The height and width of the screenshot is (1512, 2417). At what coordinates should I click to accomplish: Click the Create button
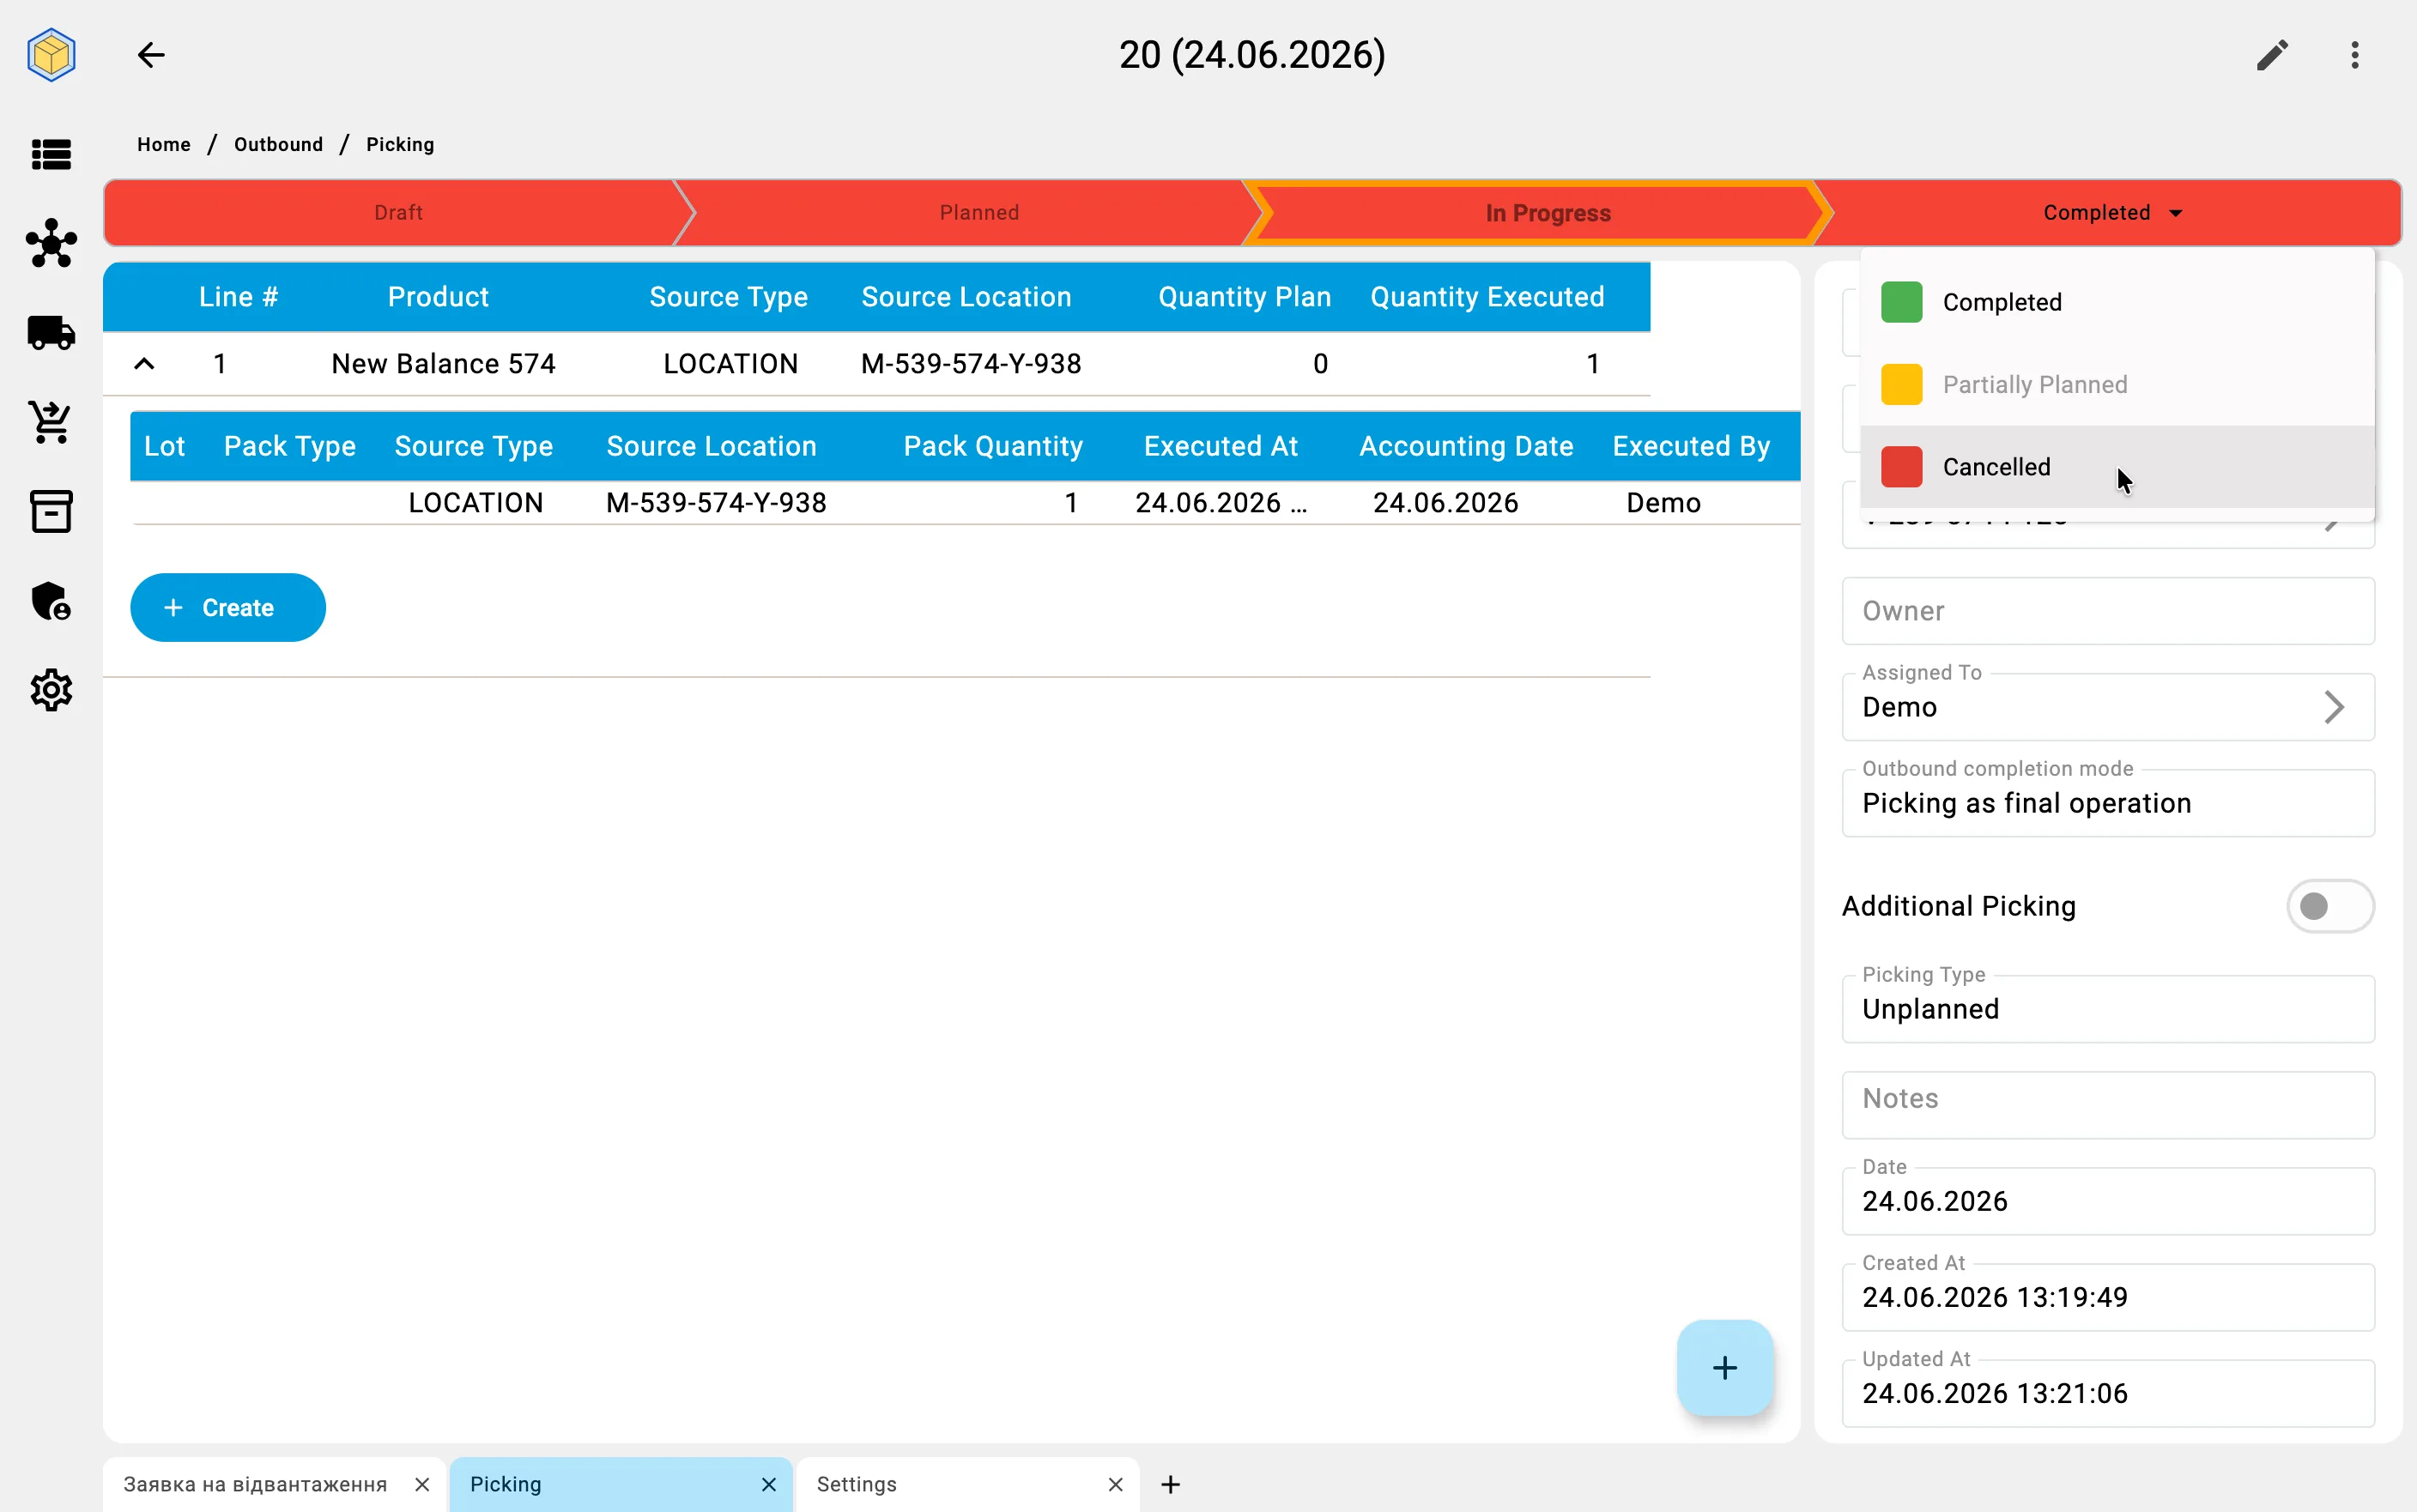[228, 607]
